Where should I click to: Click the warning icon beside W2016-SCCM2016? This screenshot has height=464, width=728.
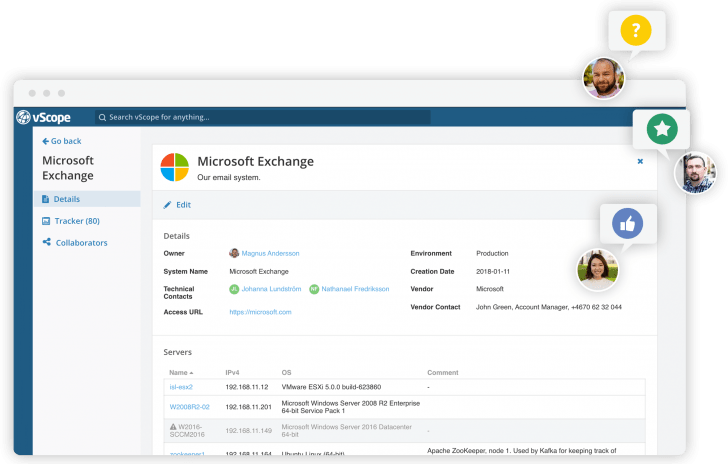pos(173,426)
